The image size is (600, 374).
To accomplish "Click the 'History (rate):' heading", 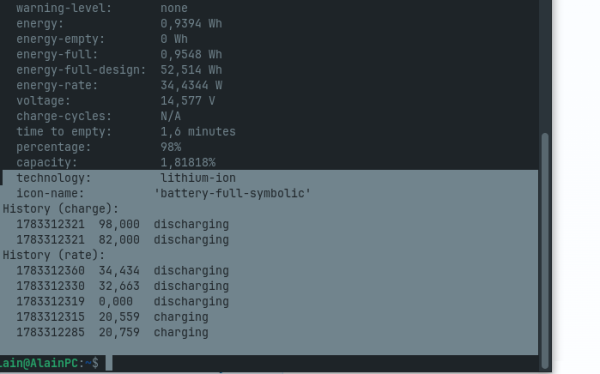I will 54,255.
